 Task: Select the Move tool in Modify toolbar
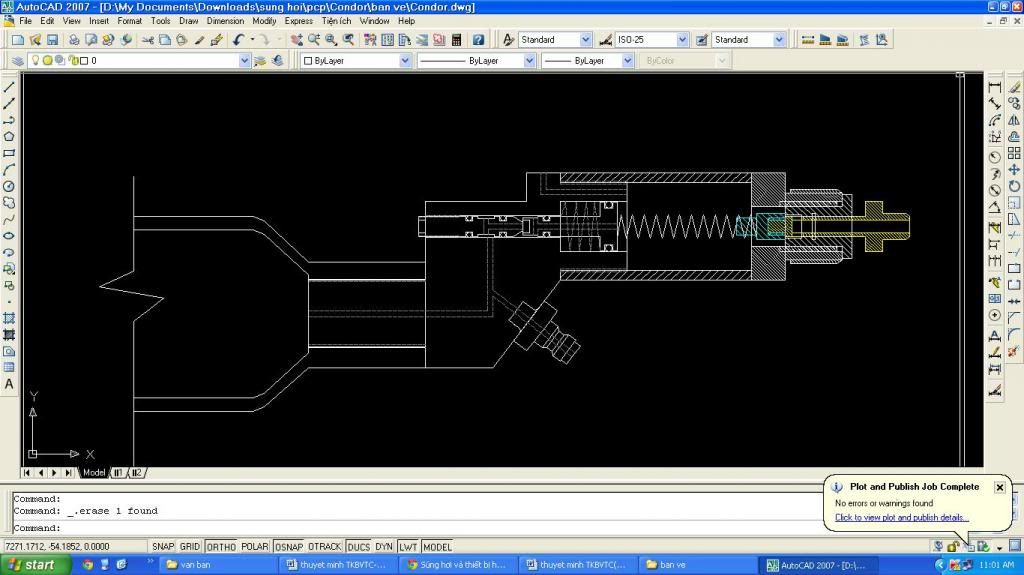pyautogui.click(x=1014, y=170)
